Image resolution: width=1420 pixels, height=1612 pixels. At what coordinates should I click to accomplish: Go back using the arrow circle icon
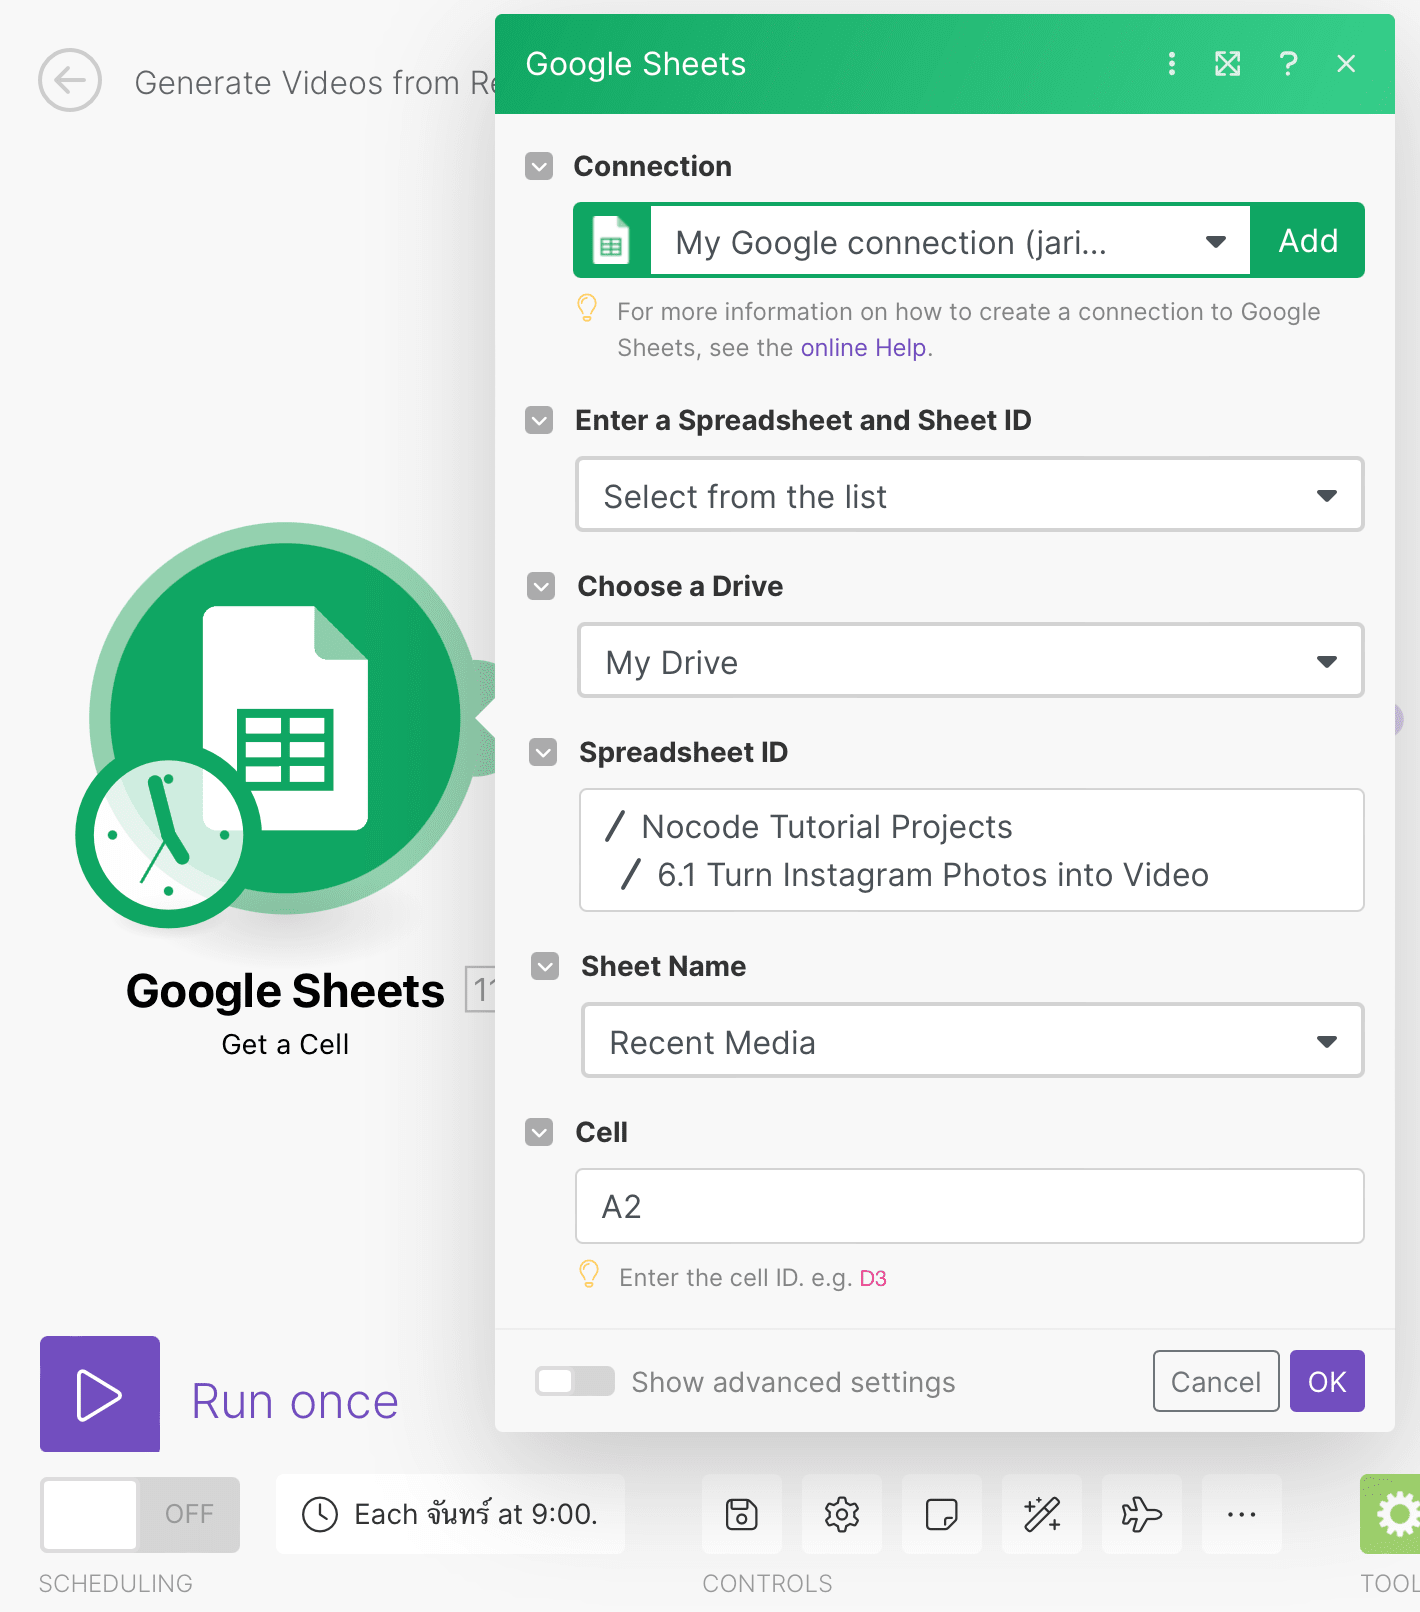point(70,80)
